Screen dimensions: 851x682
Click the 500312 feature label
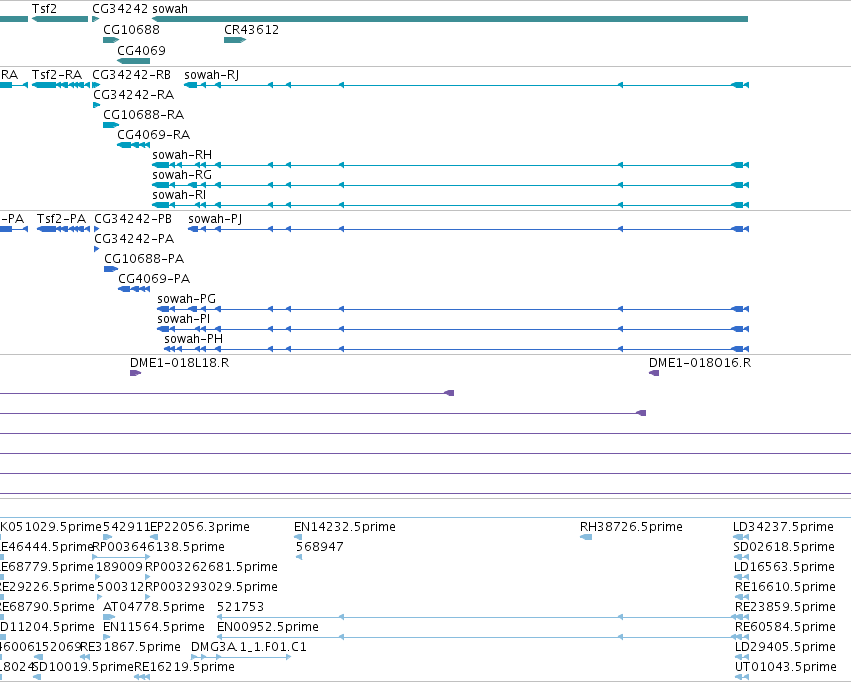(120, 587)
